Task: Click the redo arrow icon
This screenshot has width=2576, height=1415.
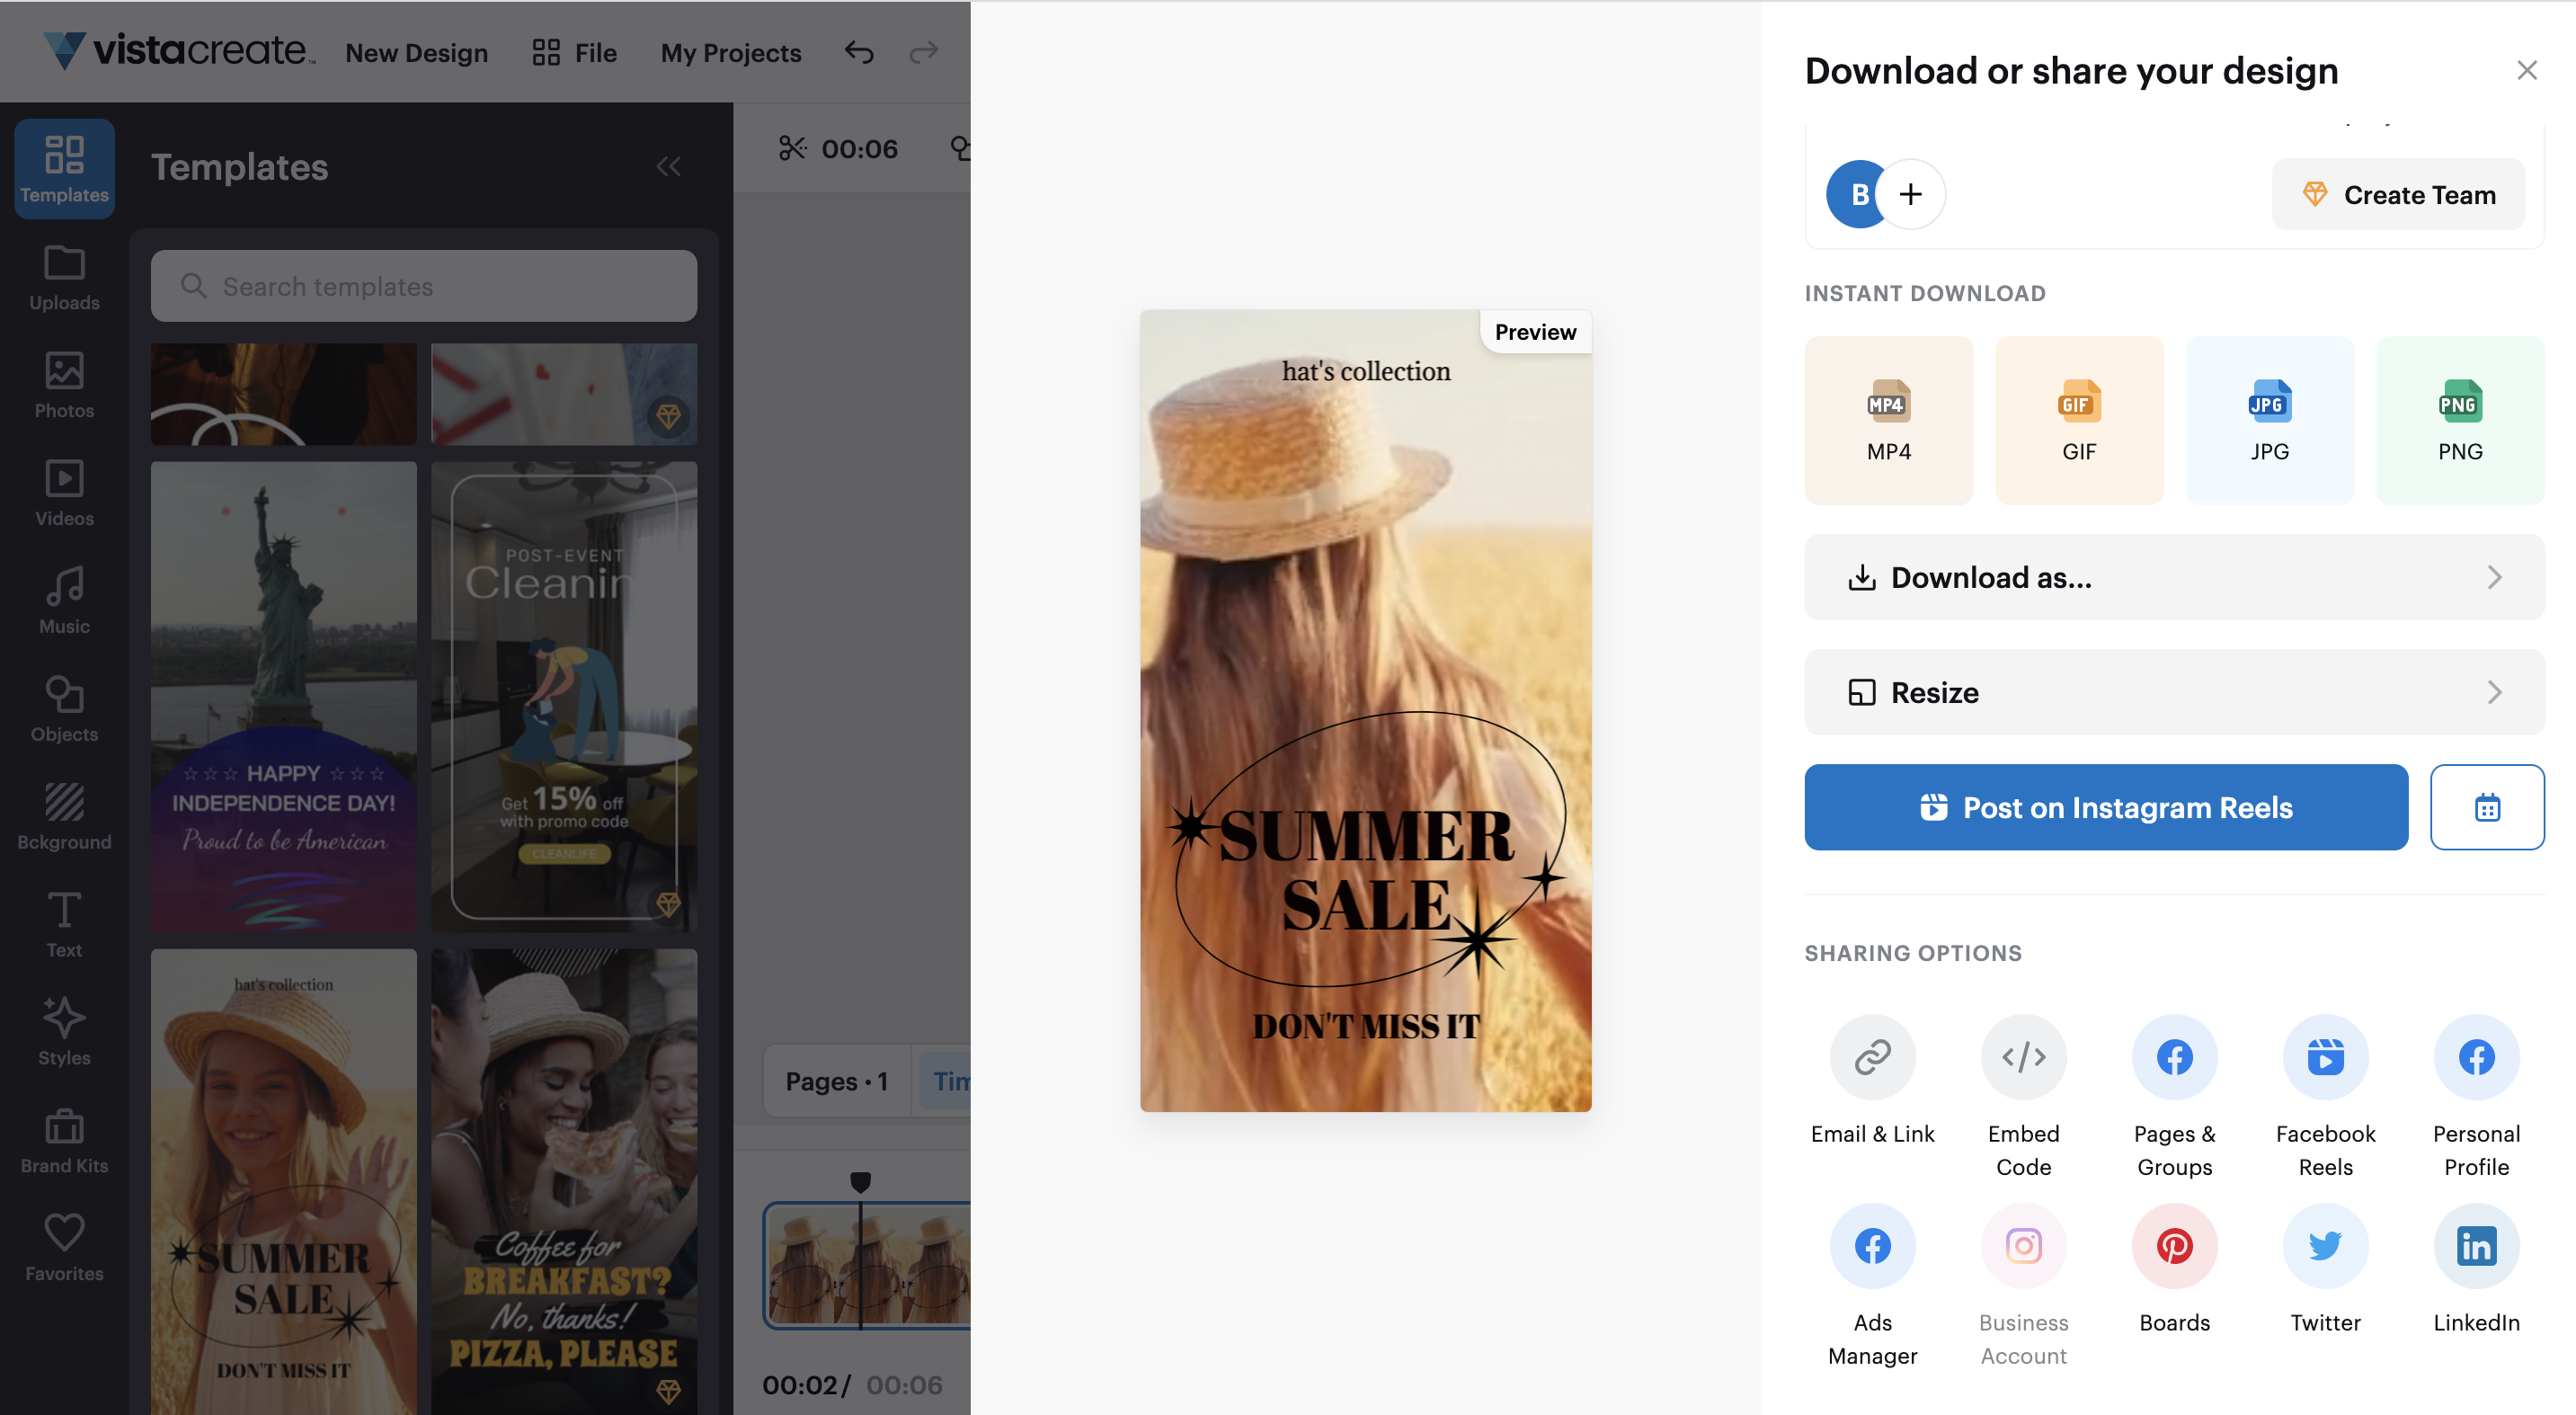Action: 923,52
